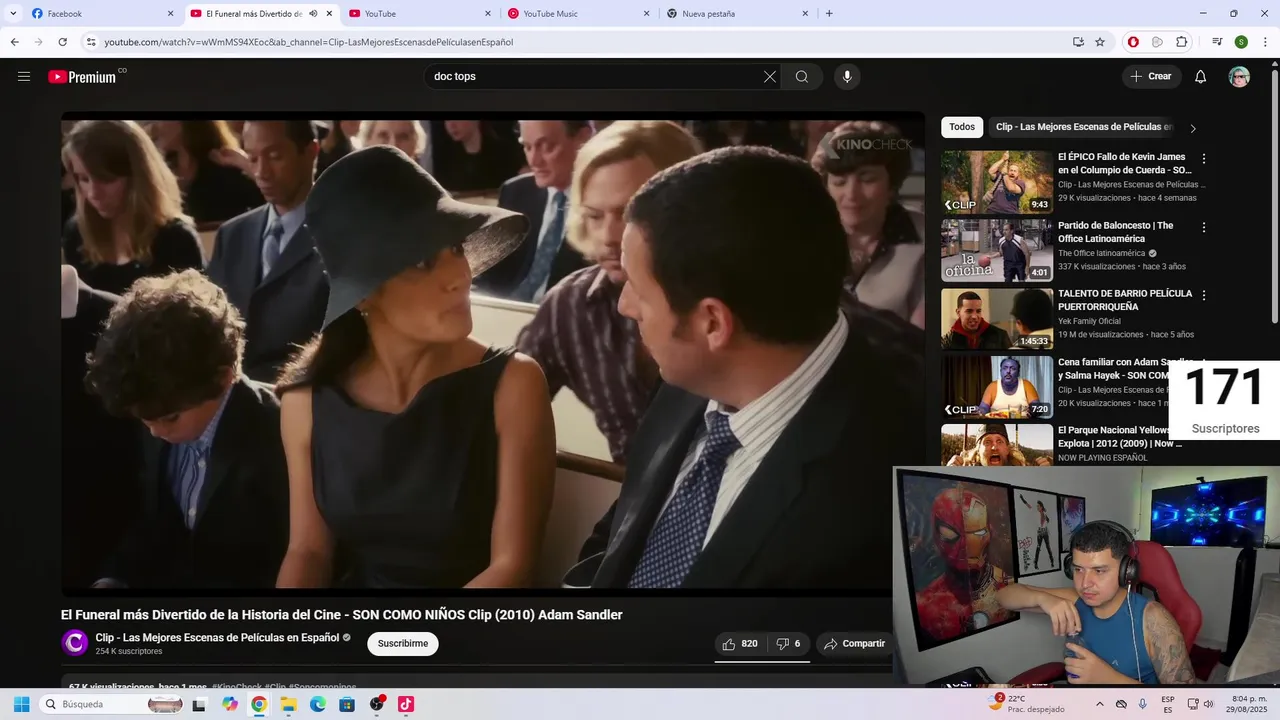Open 'Partido de Baloncesto | The Office' title
1280x720 pixels.
click(1116, 232)
